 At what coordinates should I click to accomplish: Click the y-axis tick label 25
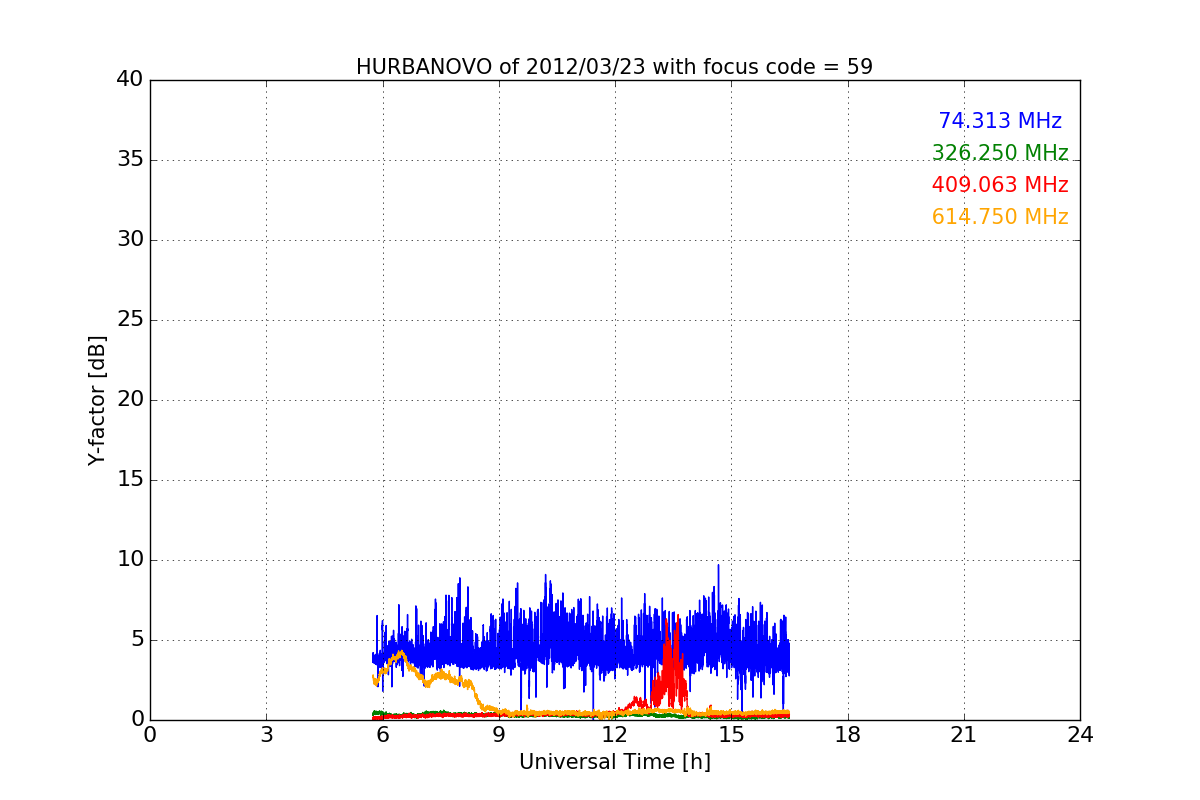coord(130,320)
